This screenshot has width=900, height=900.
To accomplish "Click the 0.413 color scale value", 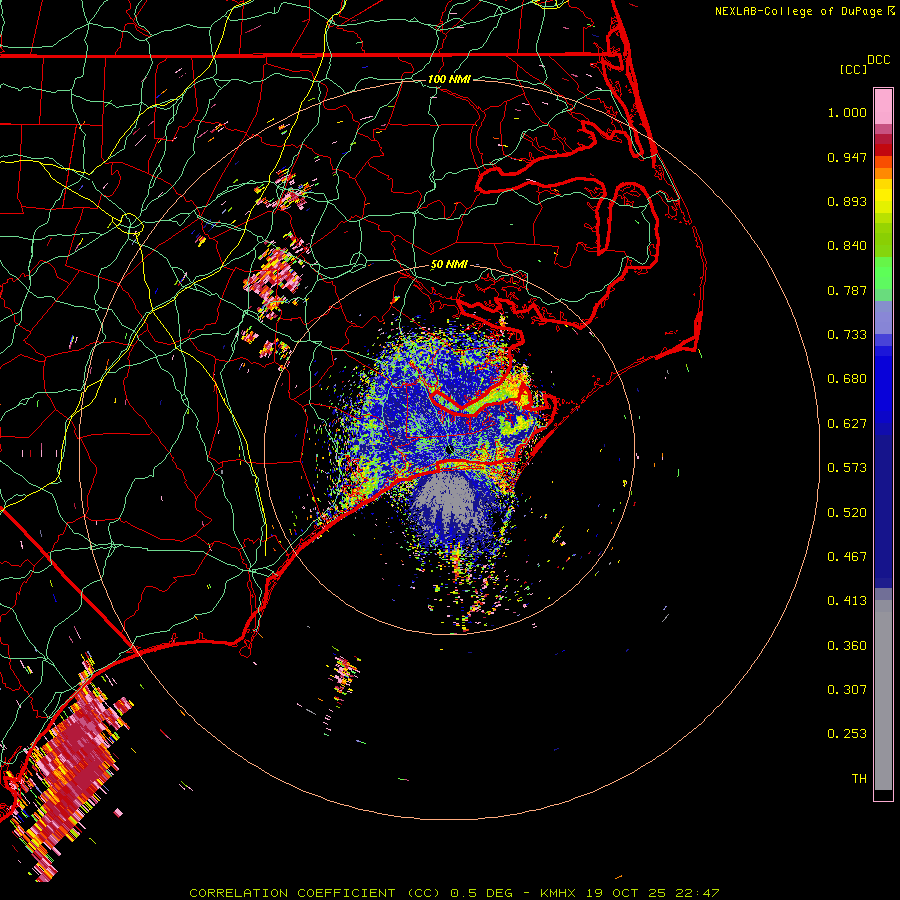I will point(847,601).
